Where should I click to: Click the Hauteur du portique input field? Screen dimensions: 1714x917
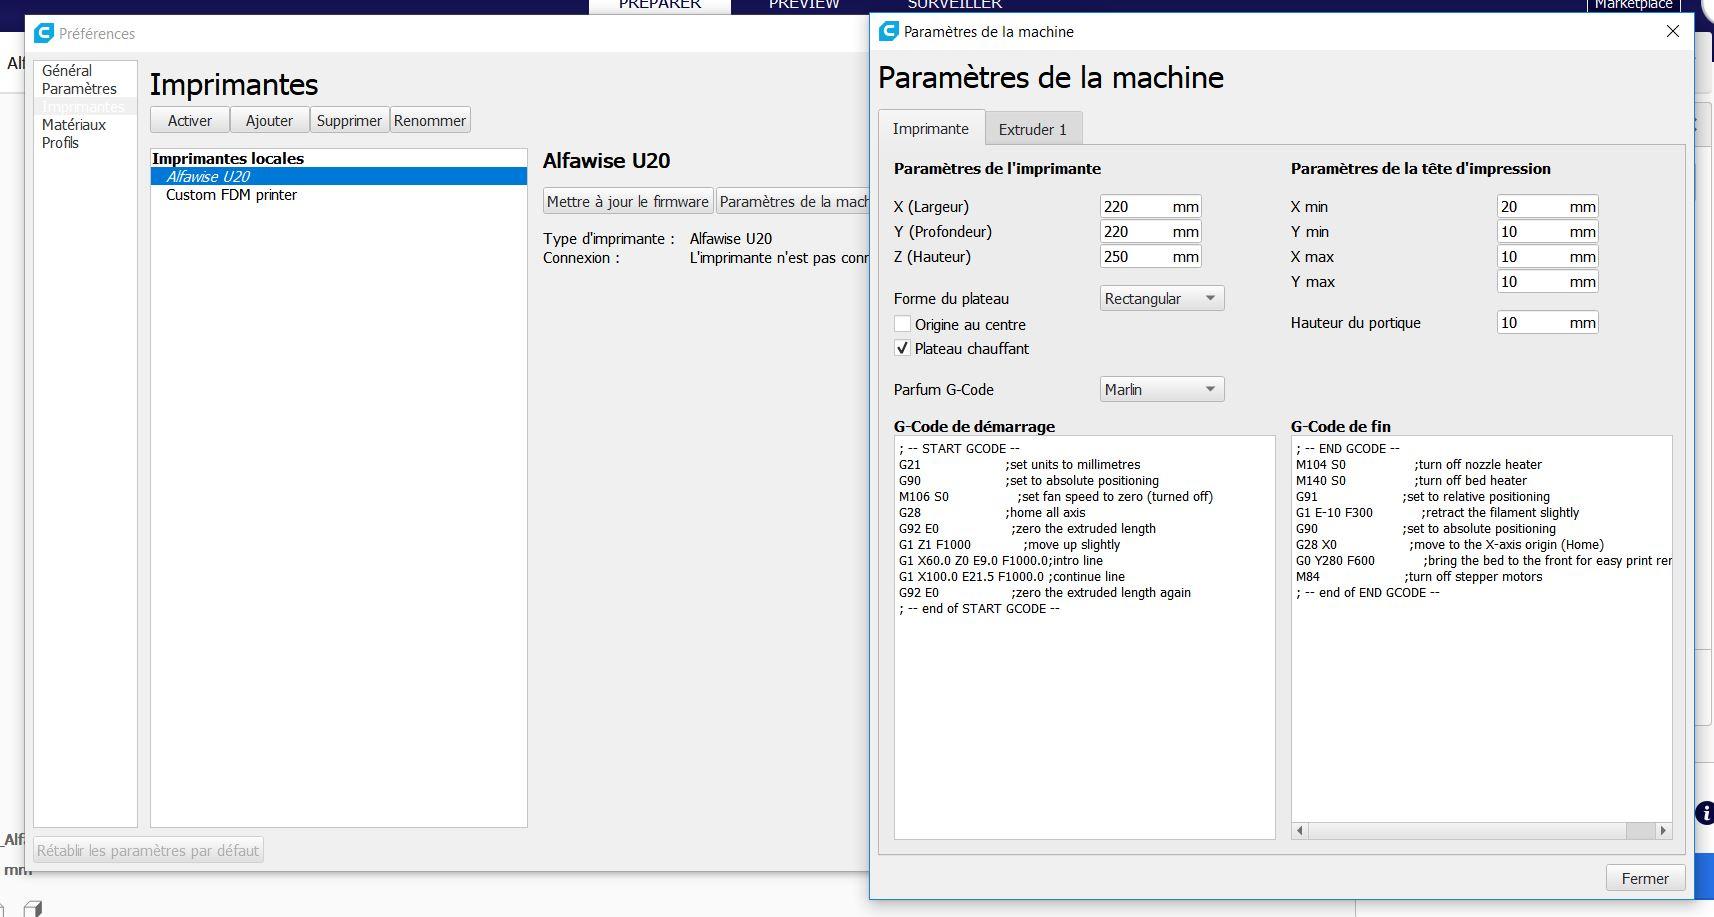click(1547, 322)
